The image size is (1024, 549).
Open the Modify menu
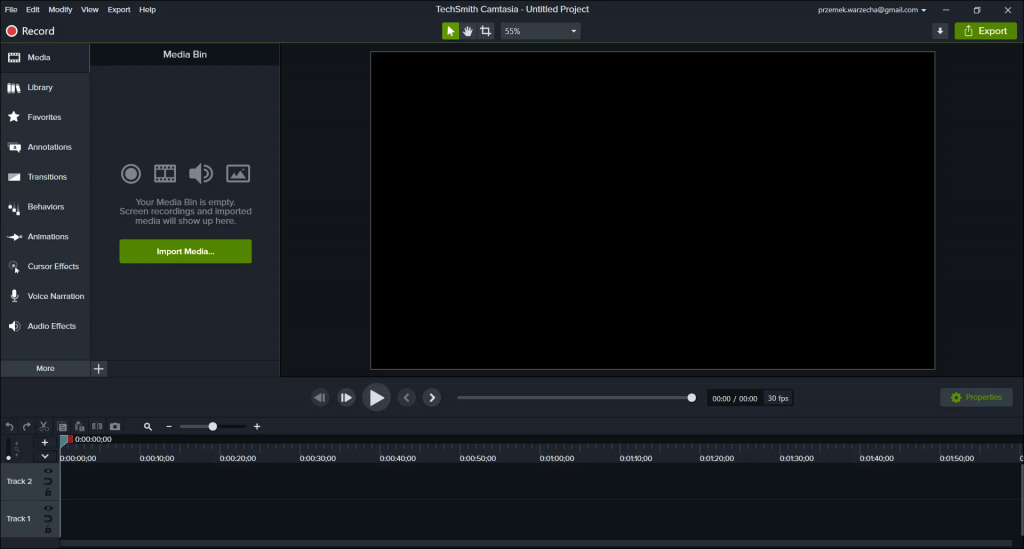coord(60,10)
